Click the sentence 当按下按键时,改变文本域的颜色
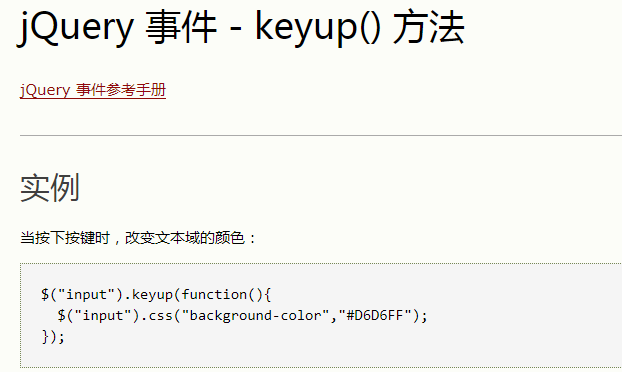Screen dimensions: 622x372 (138, 238)
